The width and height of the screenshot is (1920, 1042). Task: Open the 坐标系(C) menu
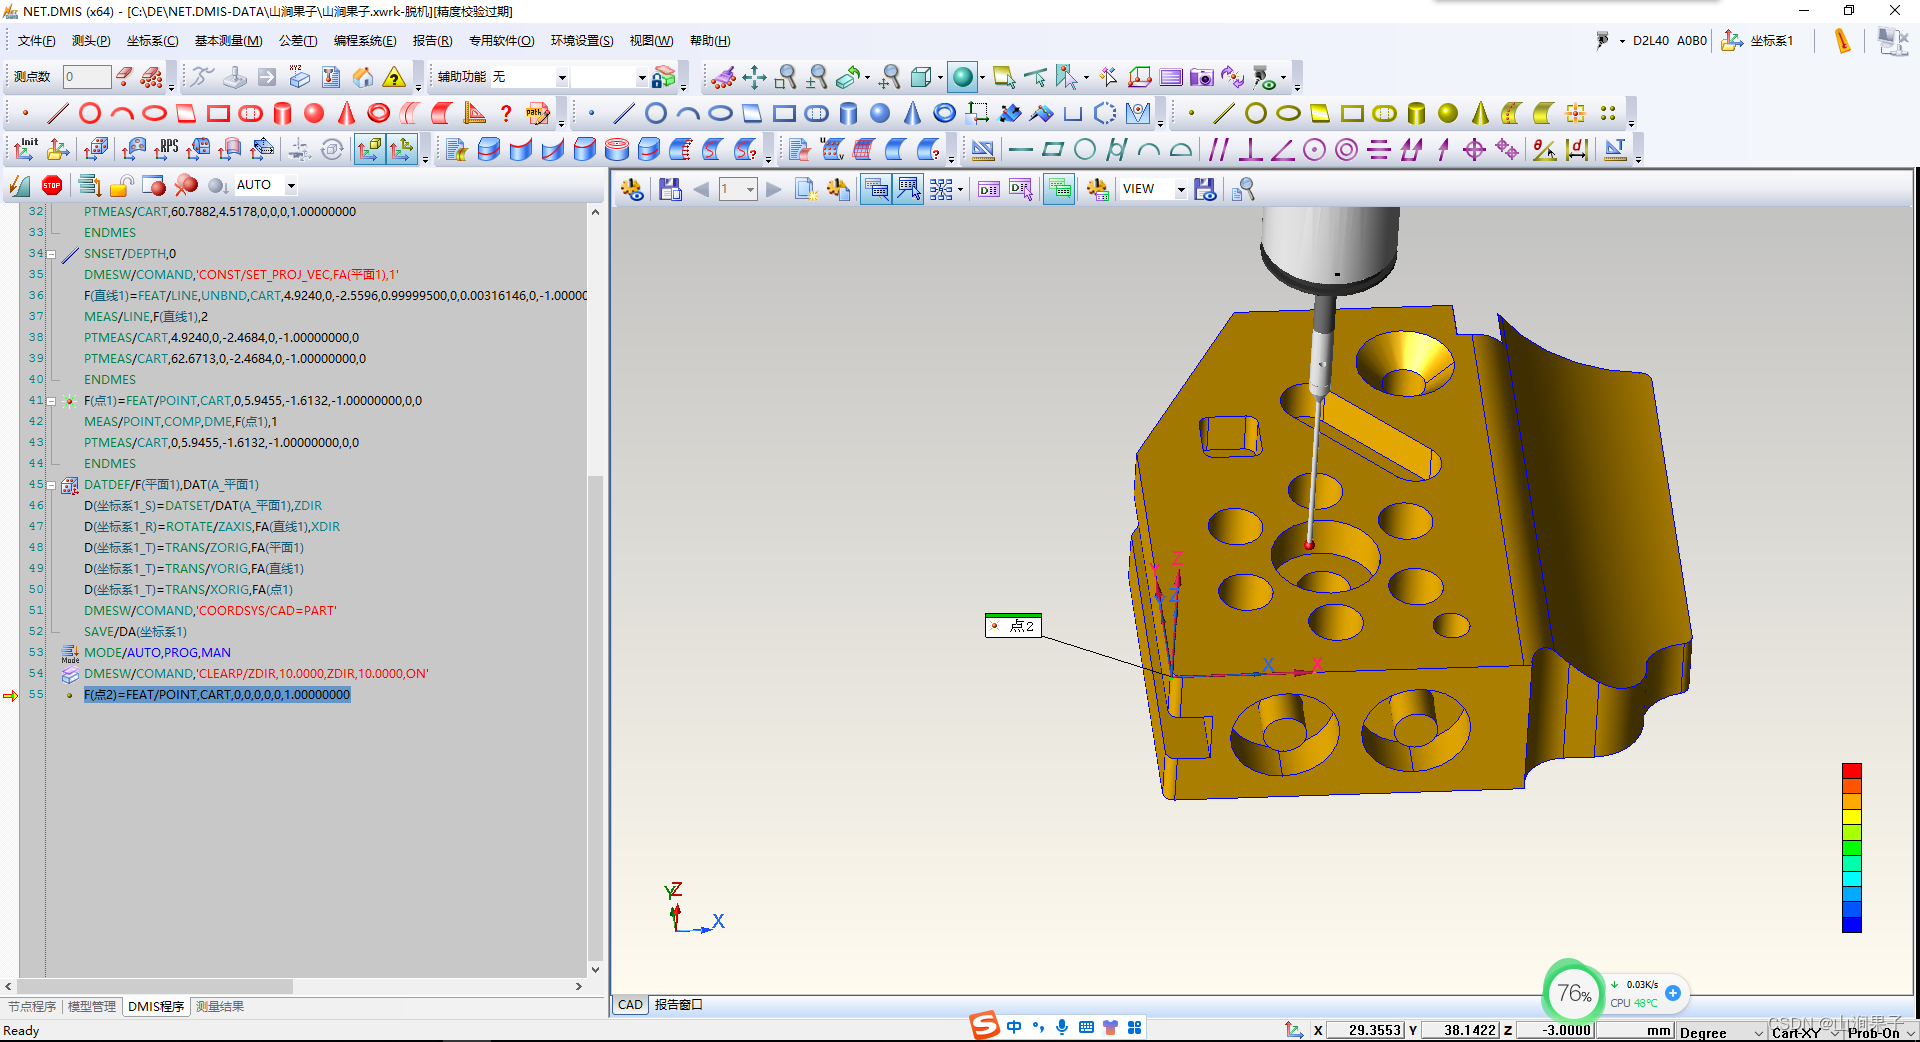coord(152,41)
